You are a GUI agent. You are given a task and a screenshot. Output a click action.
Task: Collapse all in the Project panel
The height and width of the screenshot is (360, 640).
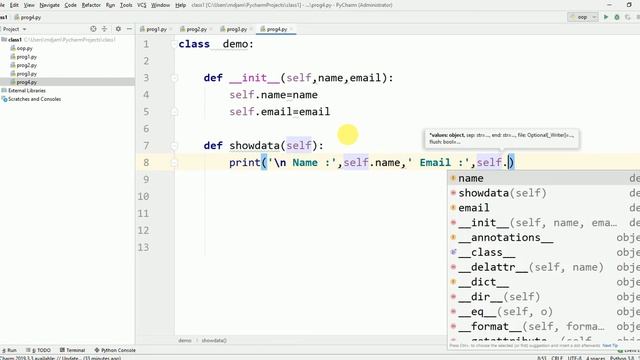click(104, 29)
